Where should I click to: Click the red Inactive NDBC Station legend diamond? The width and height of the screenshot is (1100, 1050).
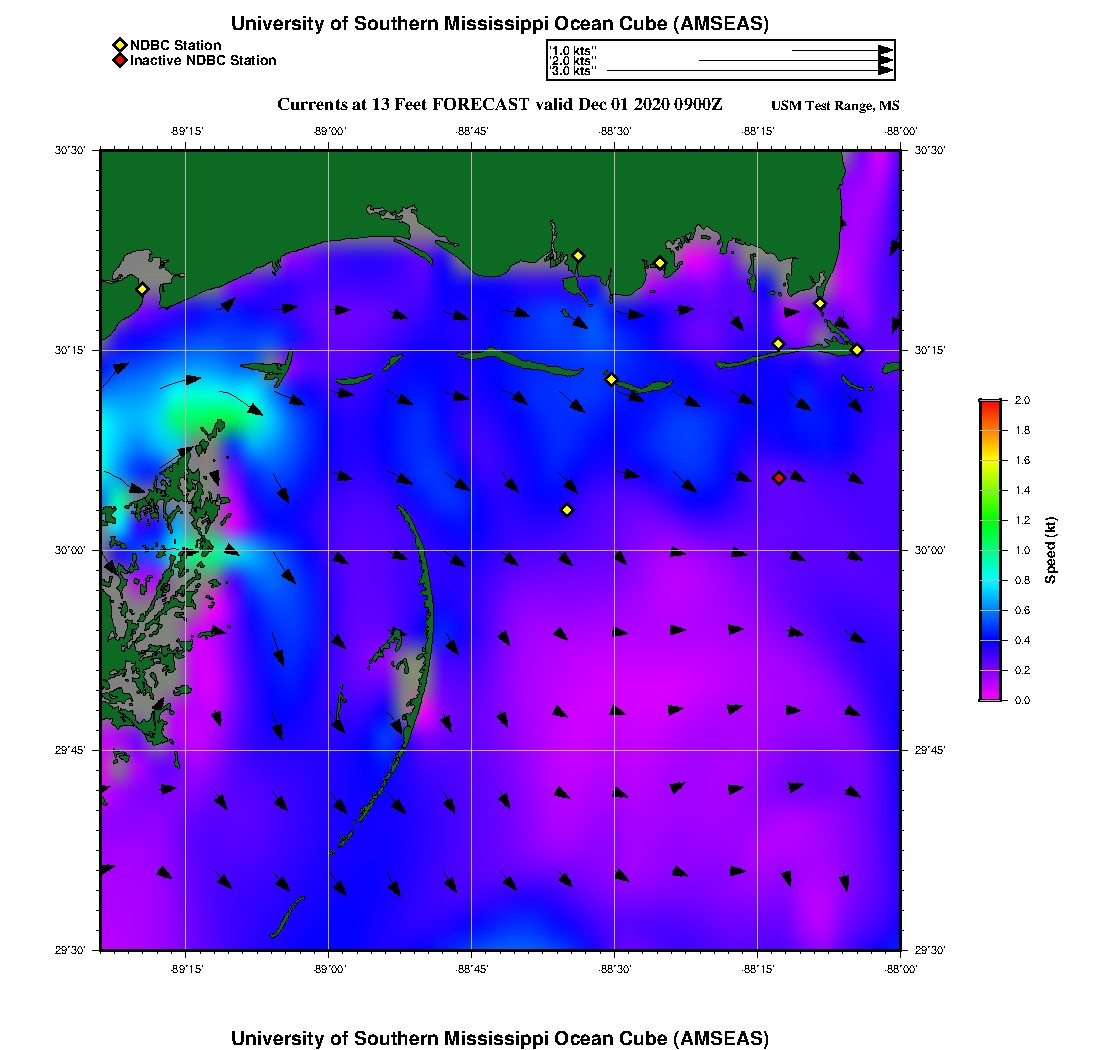119,61
